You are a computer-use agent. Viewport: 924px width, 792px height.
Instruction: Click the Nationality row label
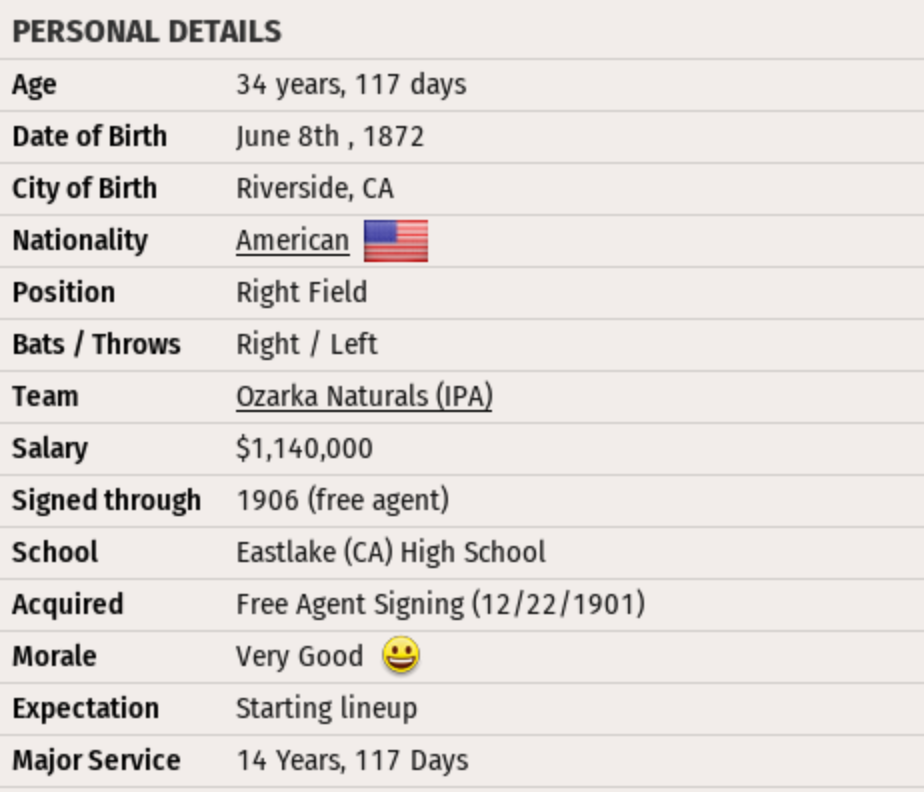coord(80,241)
